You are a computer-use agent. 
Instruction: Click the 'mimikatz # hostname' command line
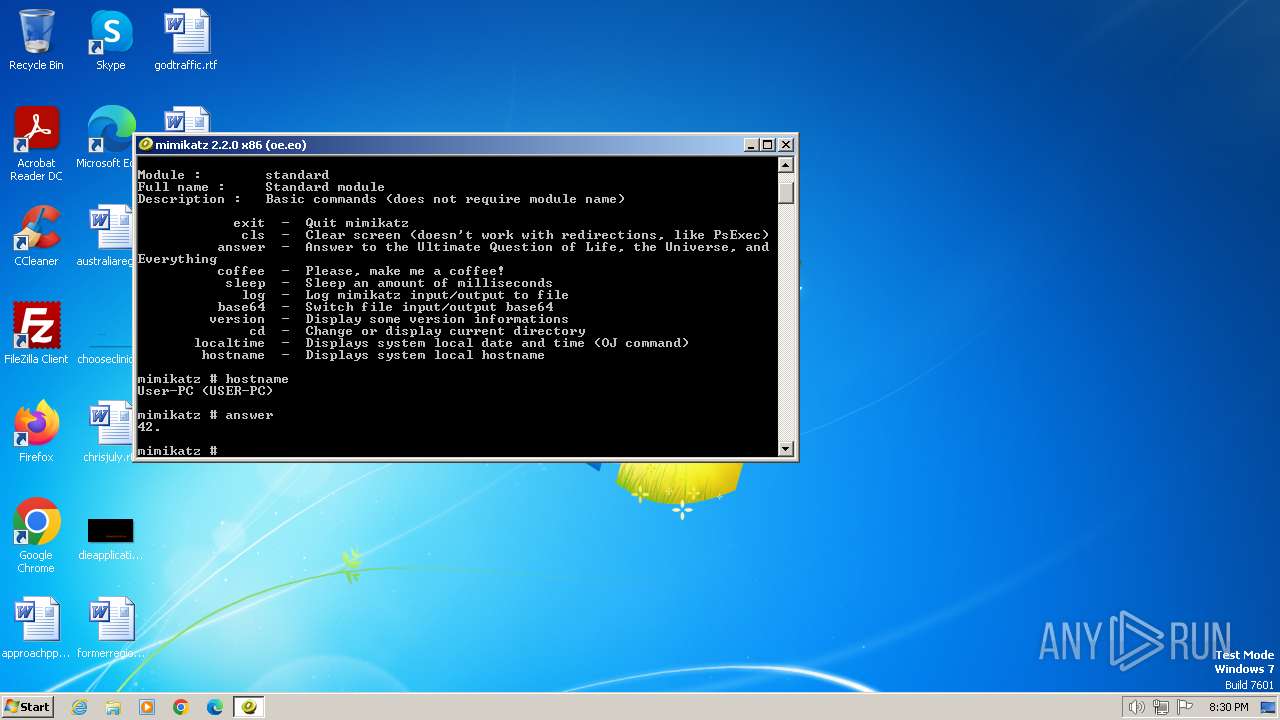[x=213, y=379]
